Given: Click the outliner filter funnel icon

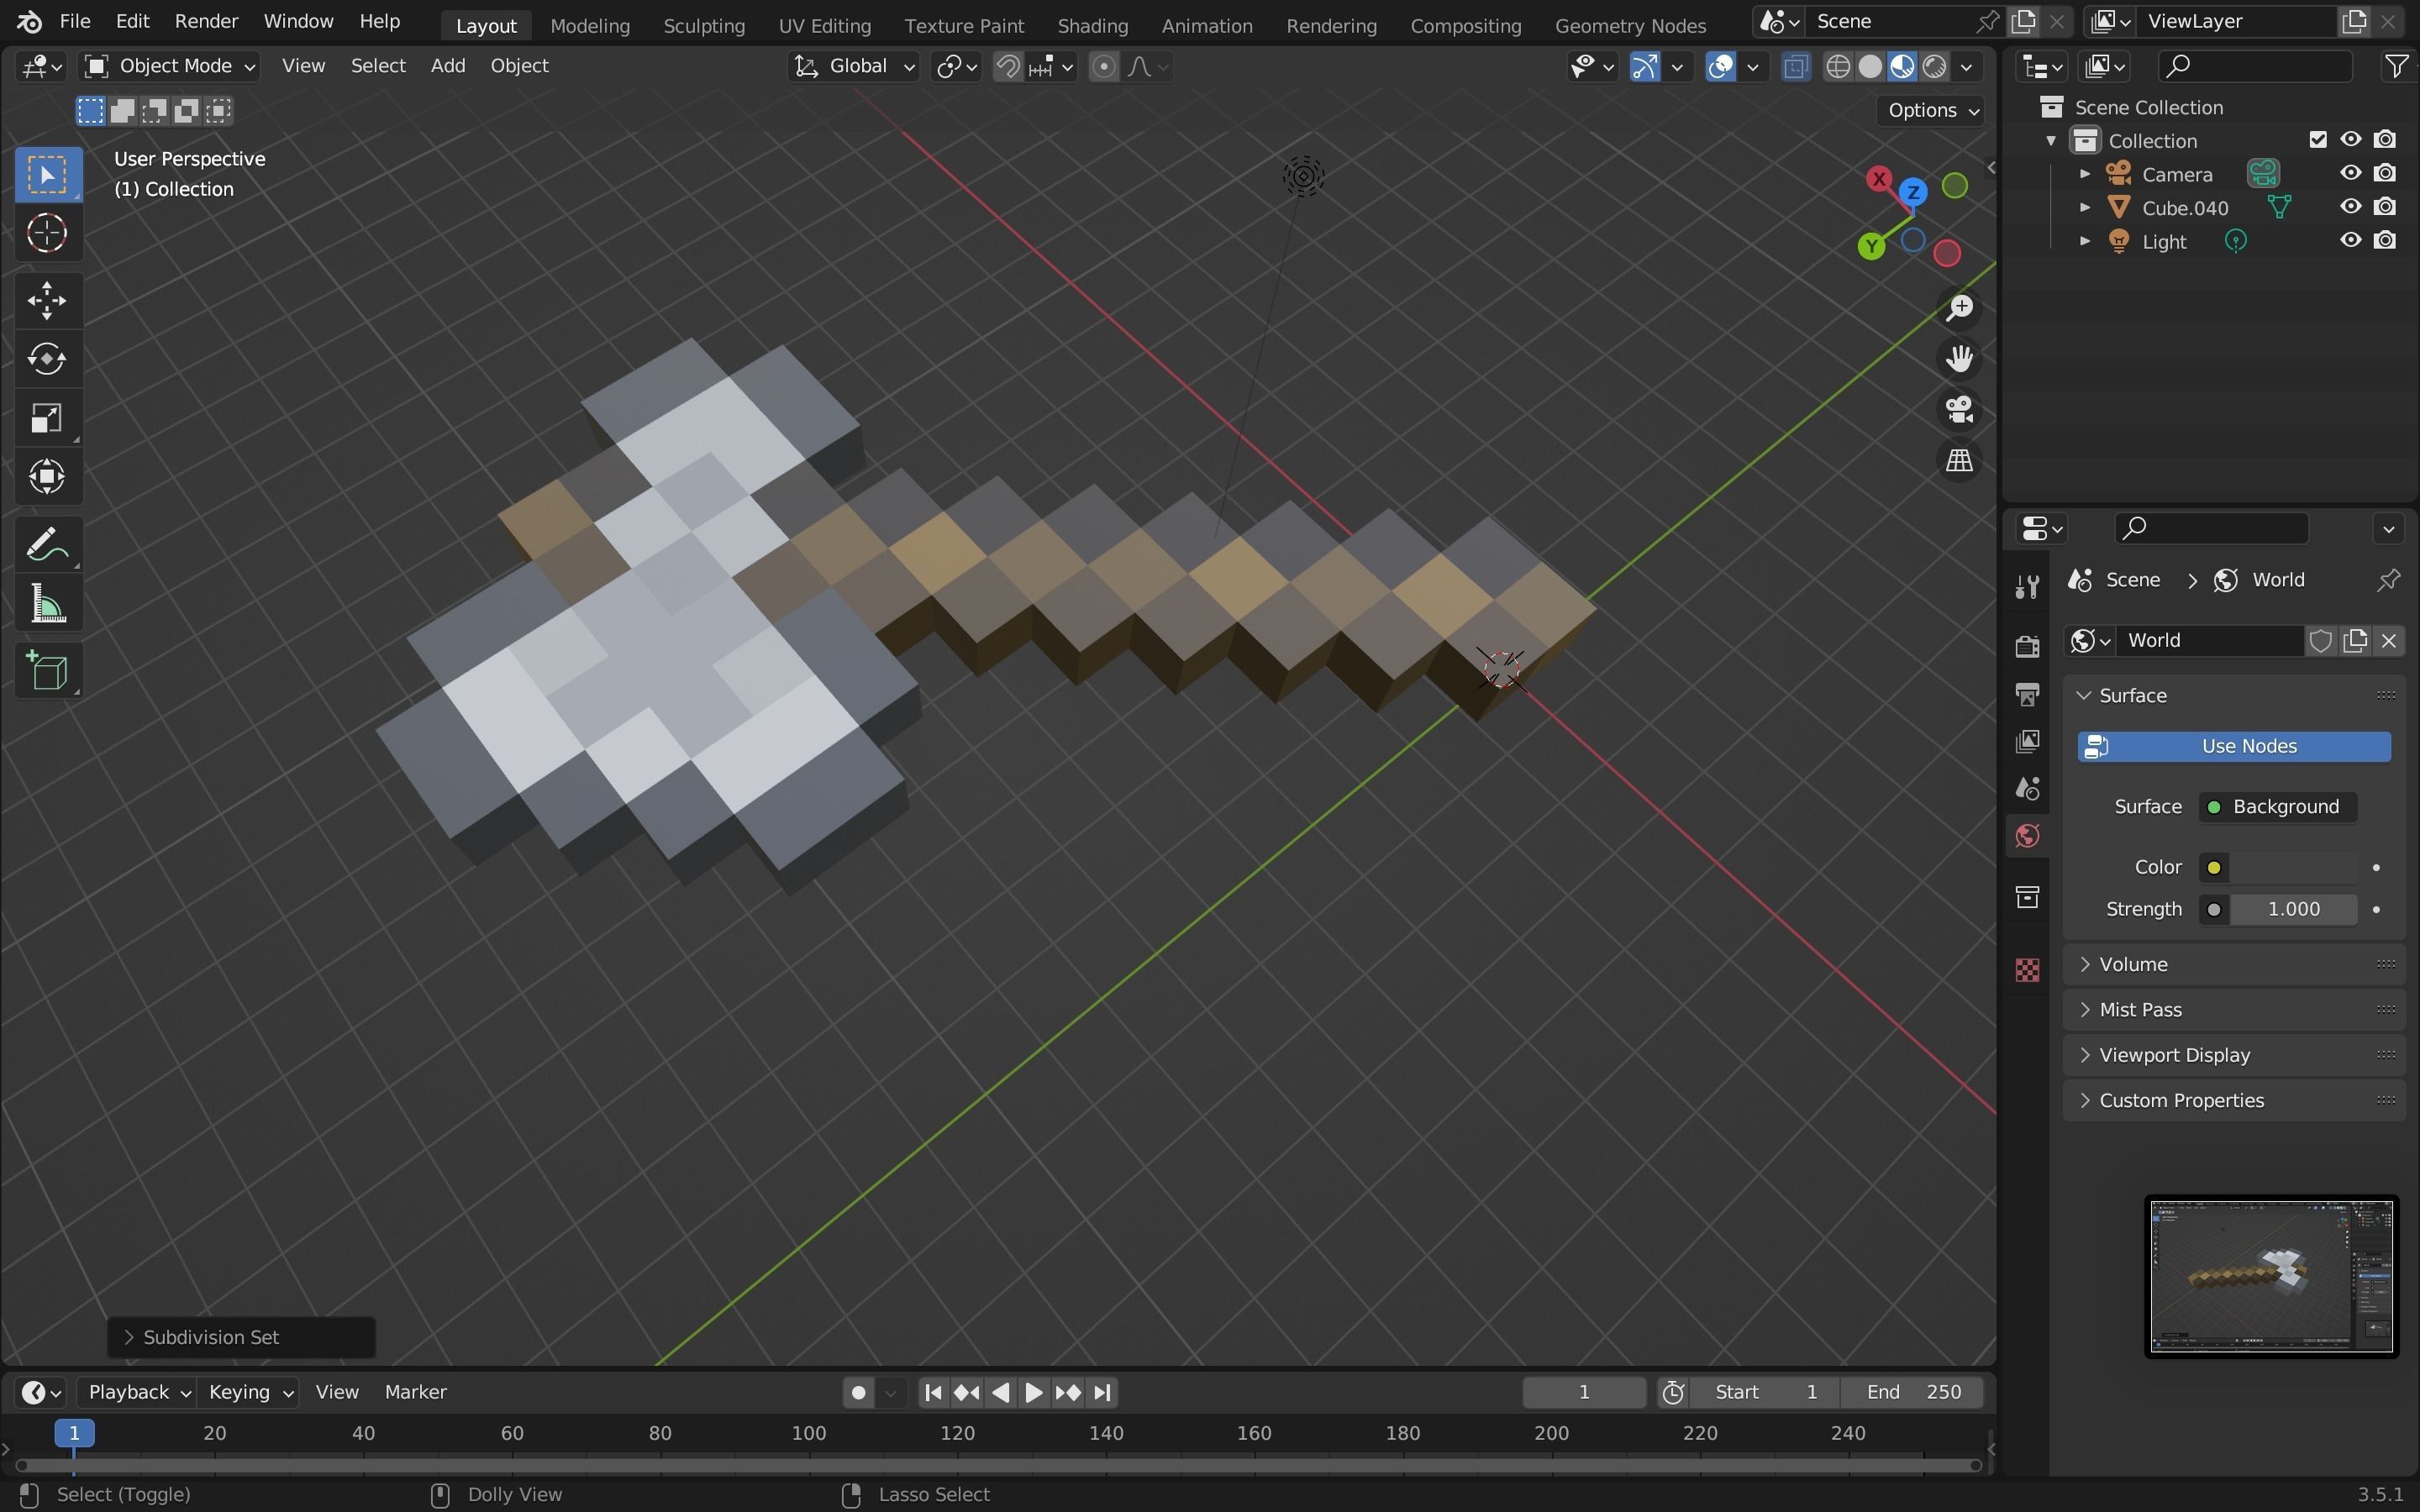Looking at the screenshot, I should pos(2397,66).
